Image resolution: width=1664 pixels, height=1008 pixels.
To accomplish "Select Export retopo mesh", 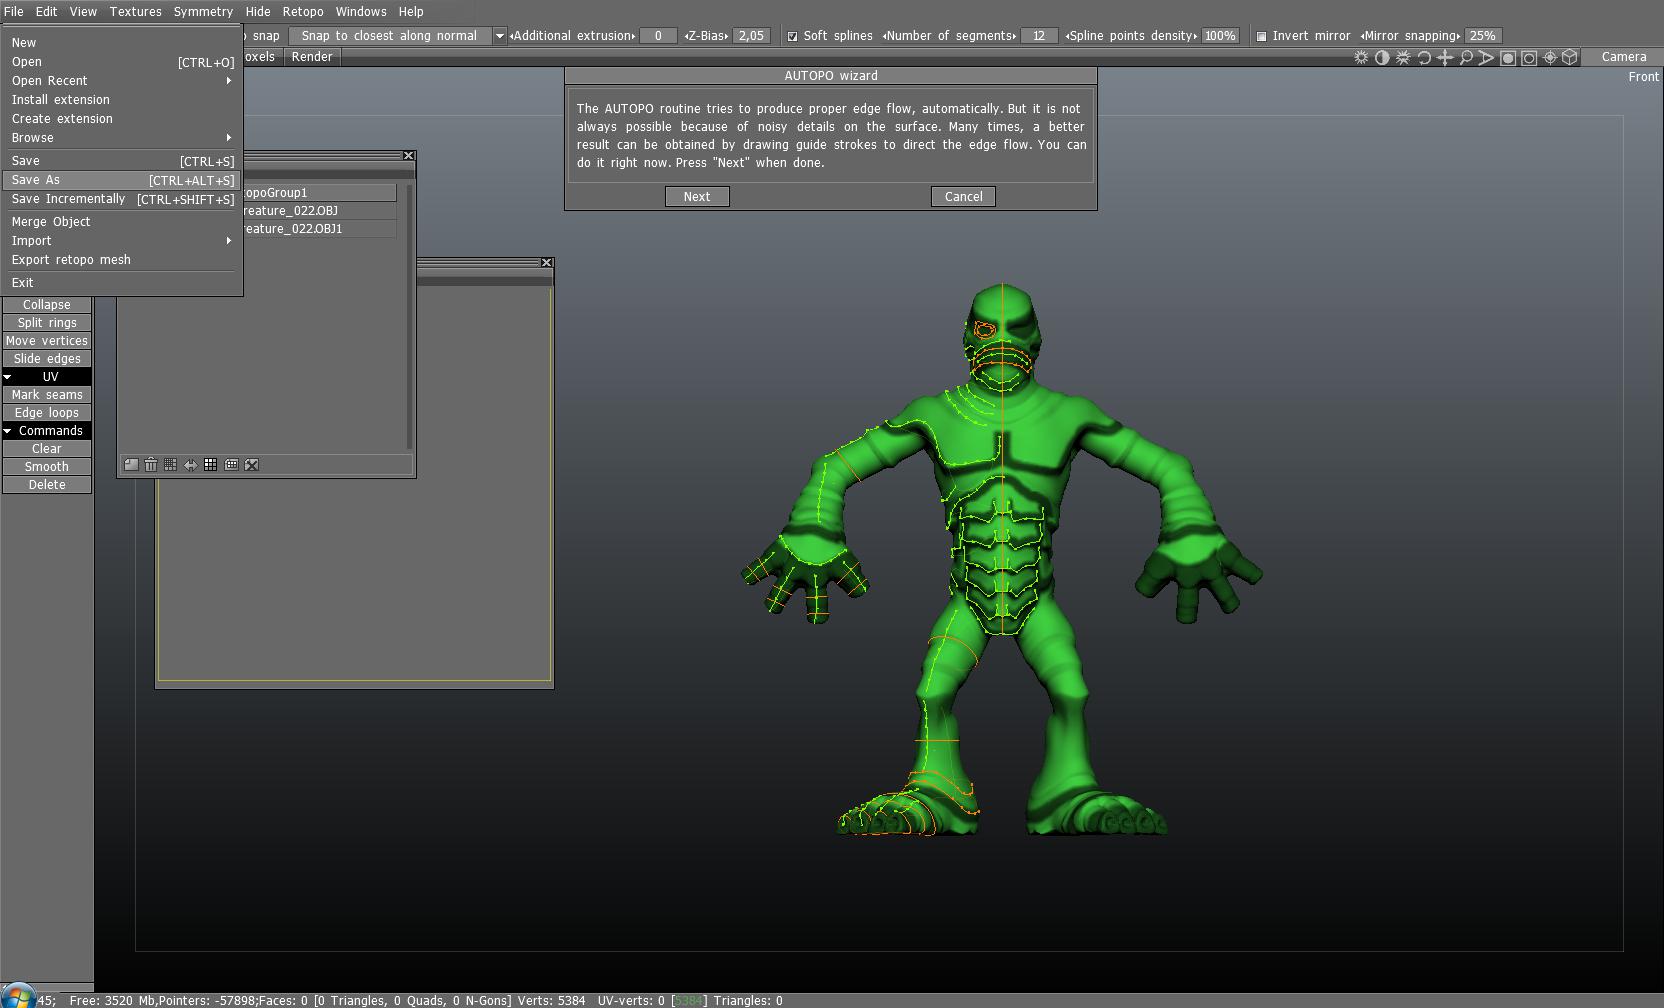I will (121, 260).
